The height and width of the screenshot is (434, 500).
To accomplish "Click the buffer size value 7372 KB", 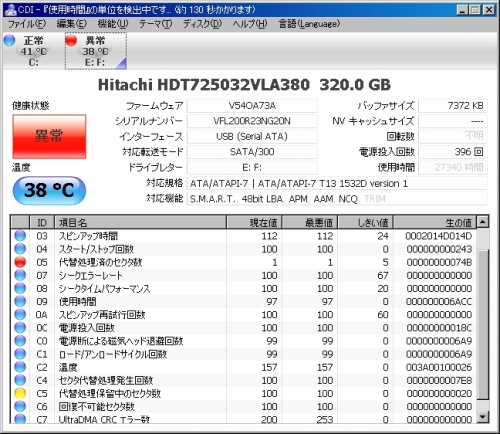I will [x=453, y=106].
